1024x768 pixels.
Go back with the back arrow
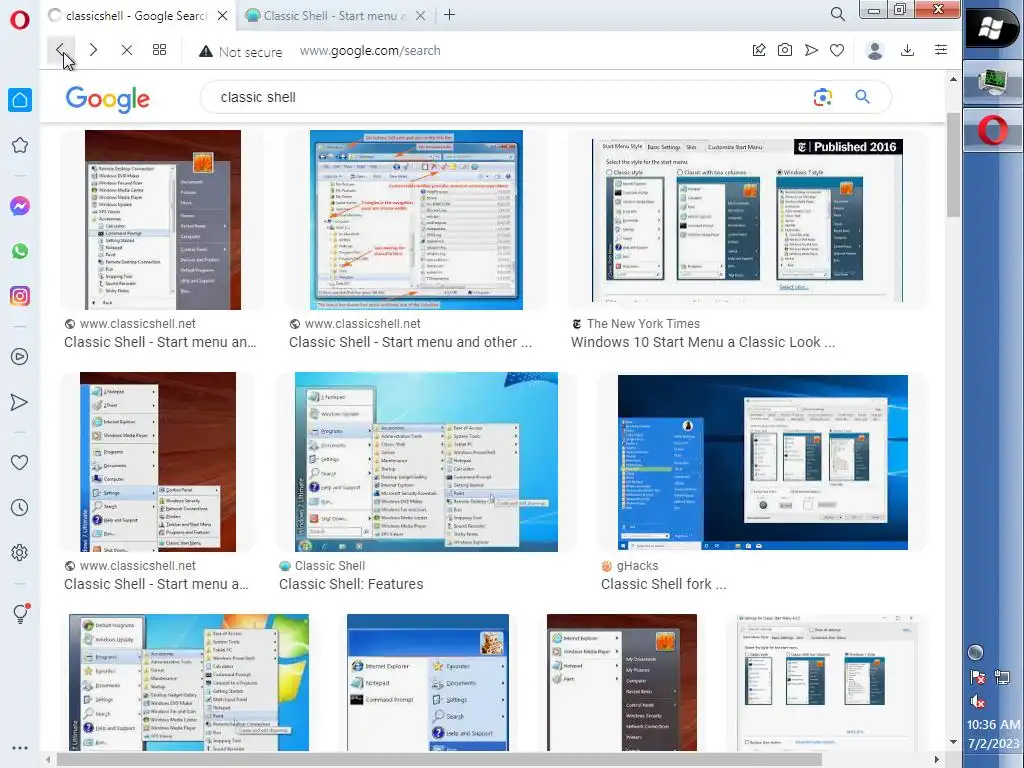[60, 50]
